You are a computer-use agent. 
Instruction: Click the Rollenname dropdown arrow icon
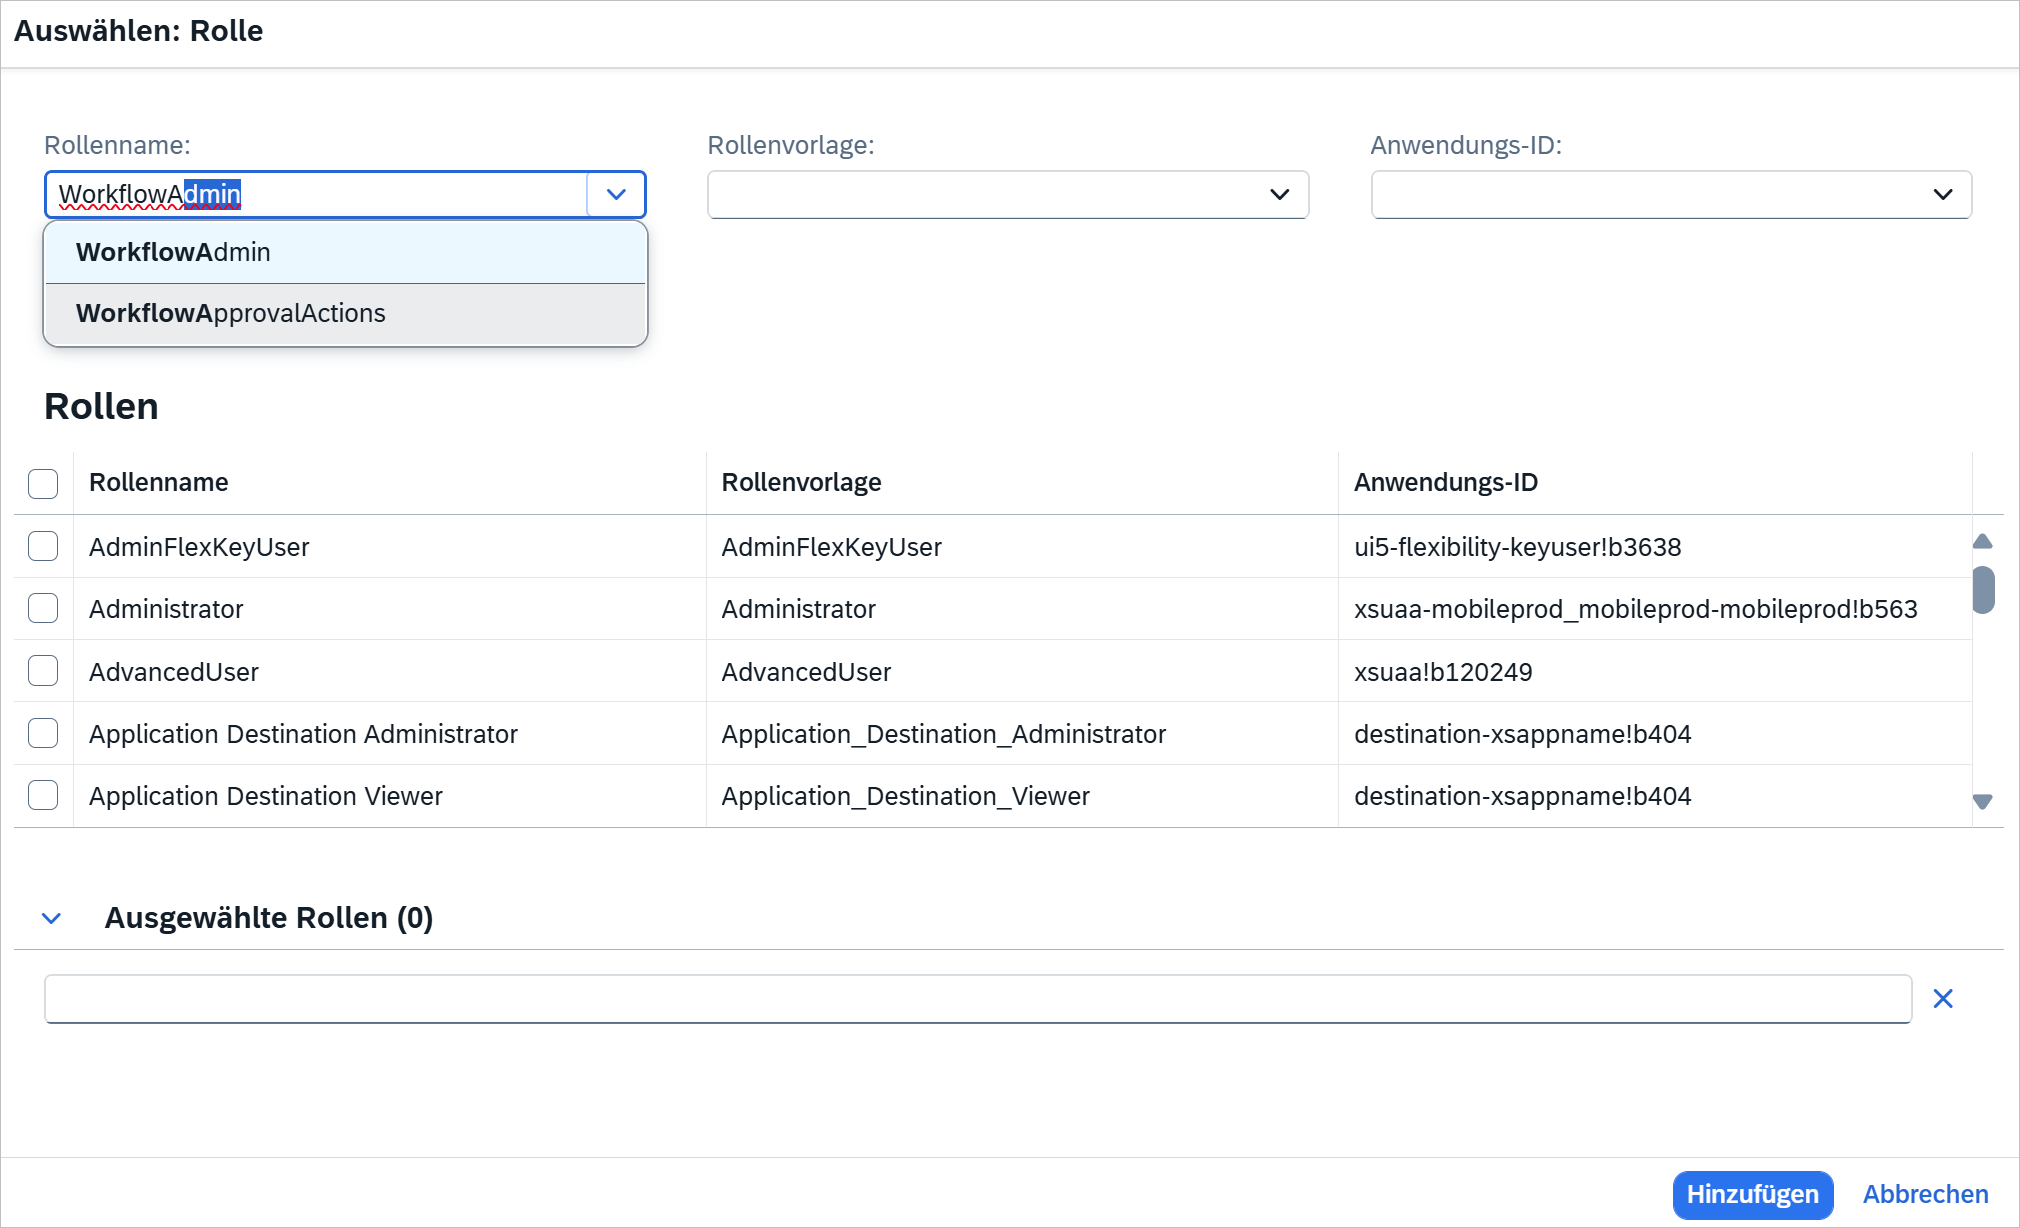616,194
